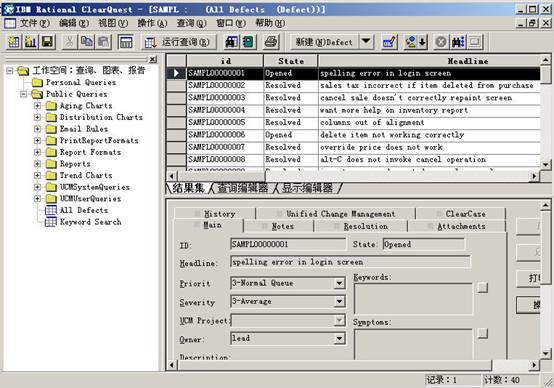The height and width of the screenshot is (388, 554).
Task: Expand the UCMUserQueries folder
Action: [x=37, y=199]
